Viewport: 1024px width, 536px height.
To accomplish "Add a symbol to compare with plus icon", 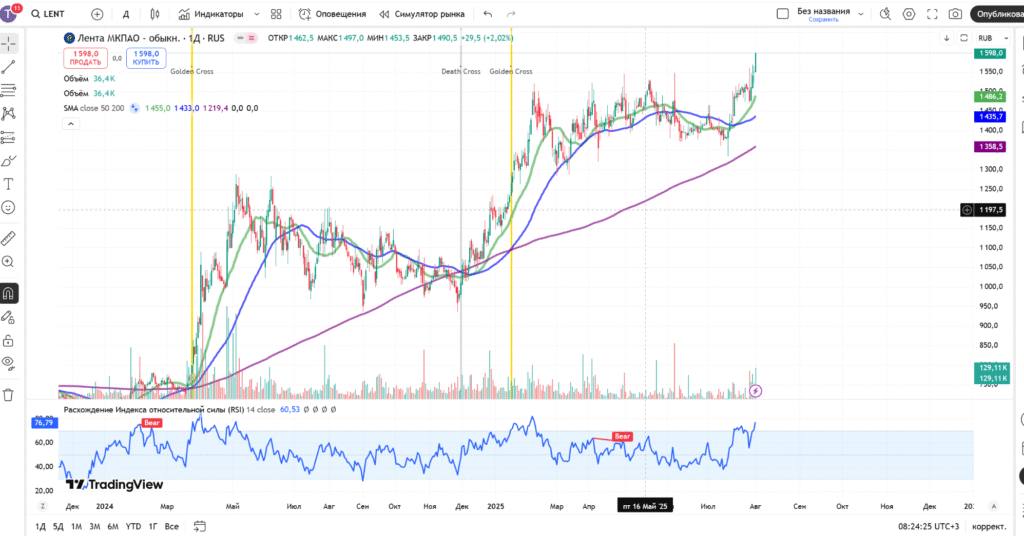I will tap(97, 14).
